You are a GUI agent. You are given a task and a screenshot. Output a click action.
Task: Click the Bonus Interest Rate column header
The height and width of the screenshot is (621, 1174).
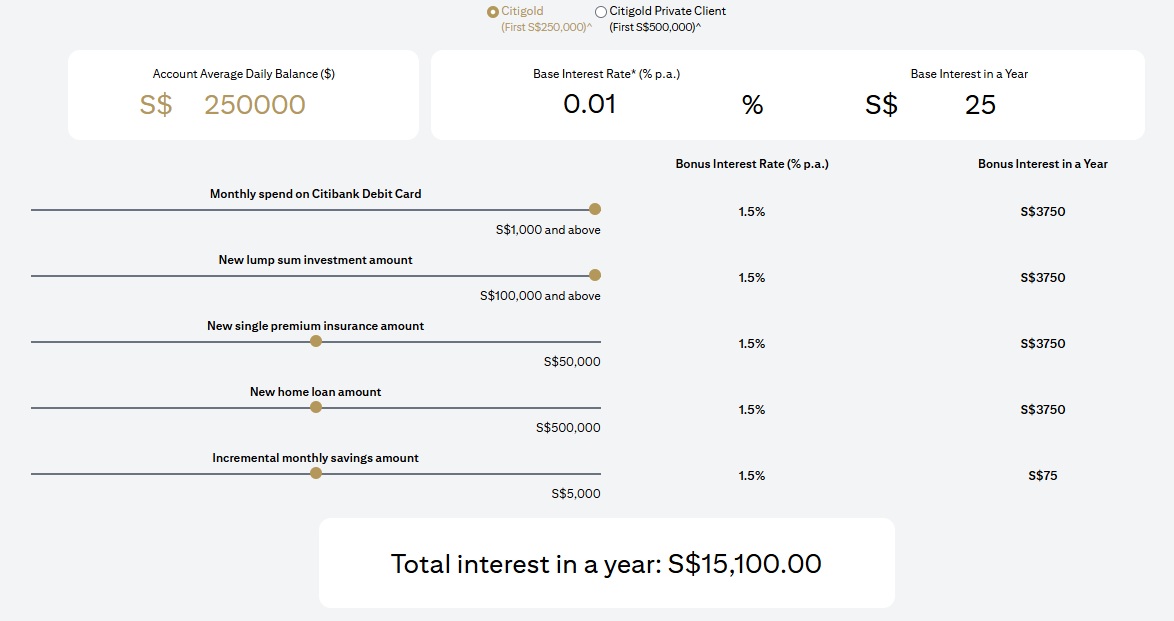pyautogui.click(x=750, y=163)
